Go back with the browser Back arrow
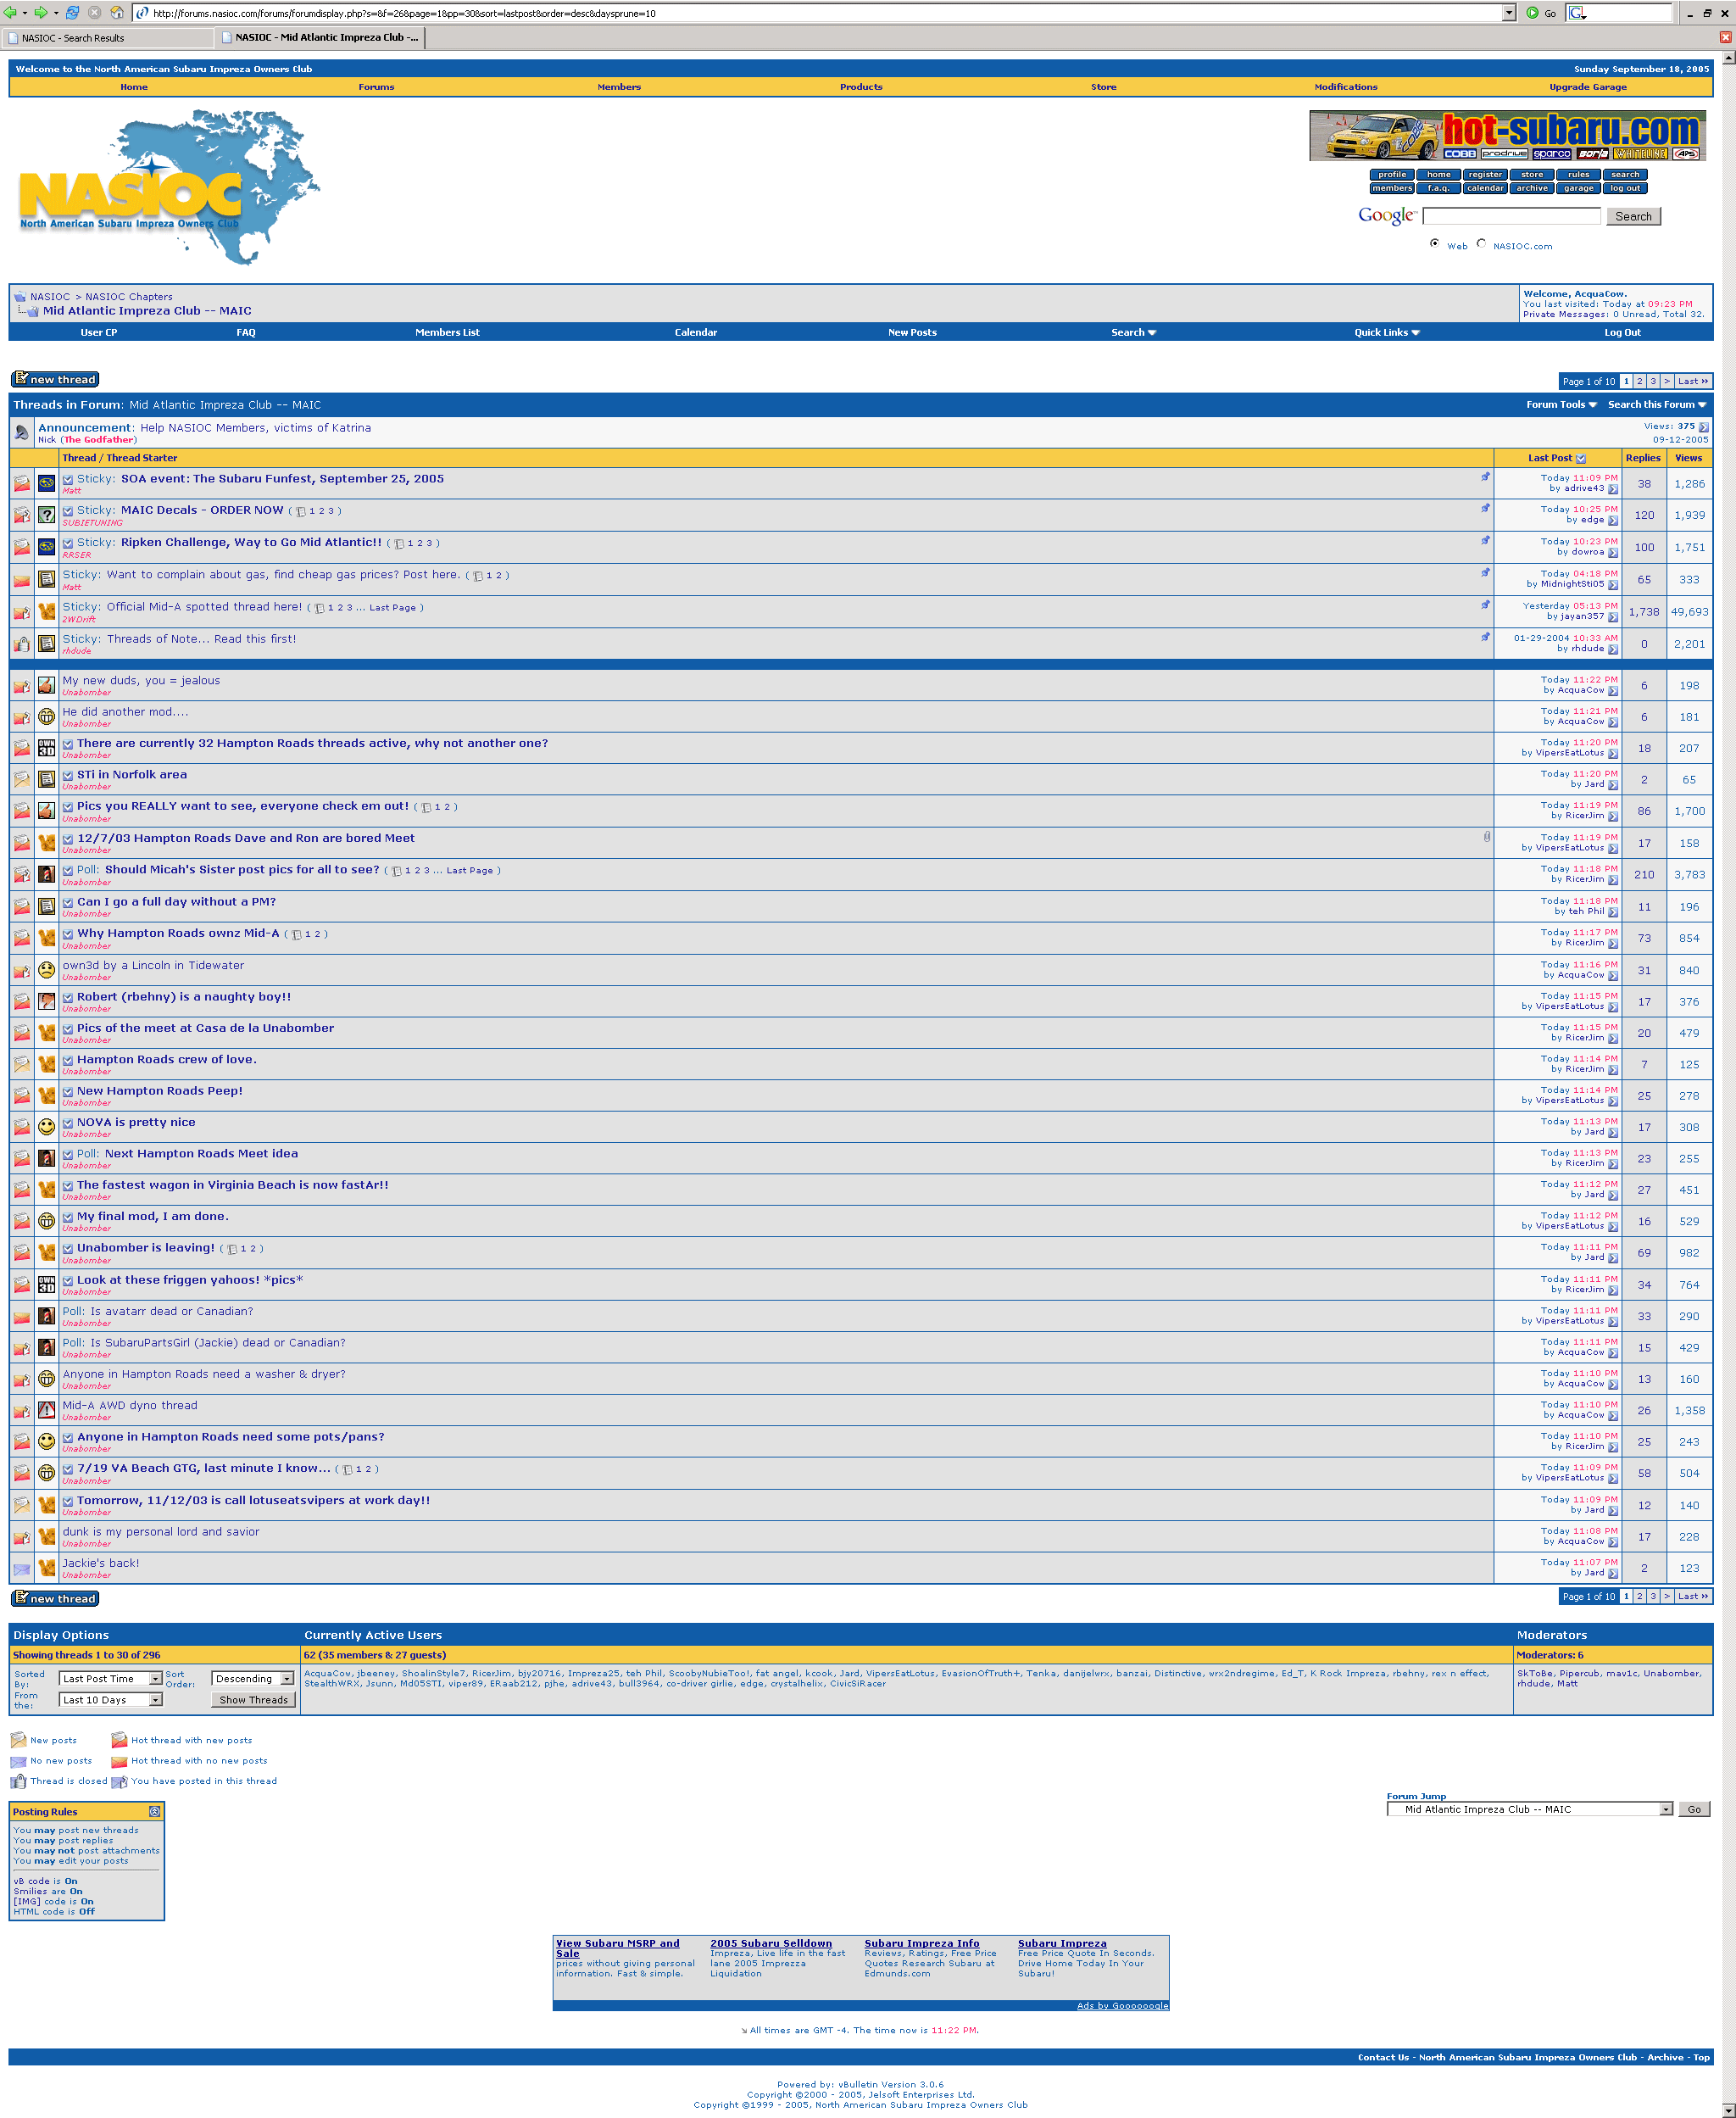 (10, 13)
